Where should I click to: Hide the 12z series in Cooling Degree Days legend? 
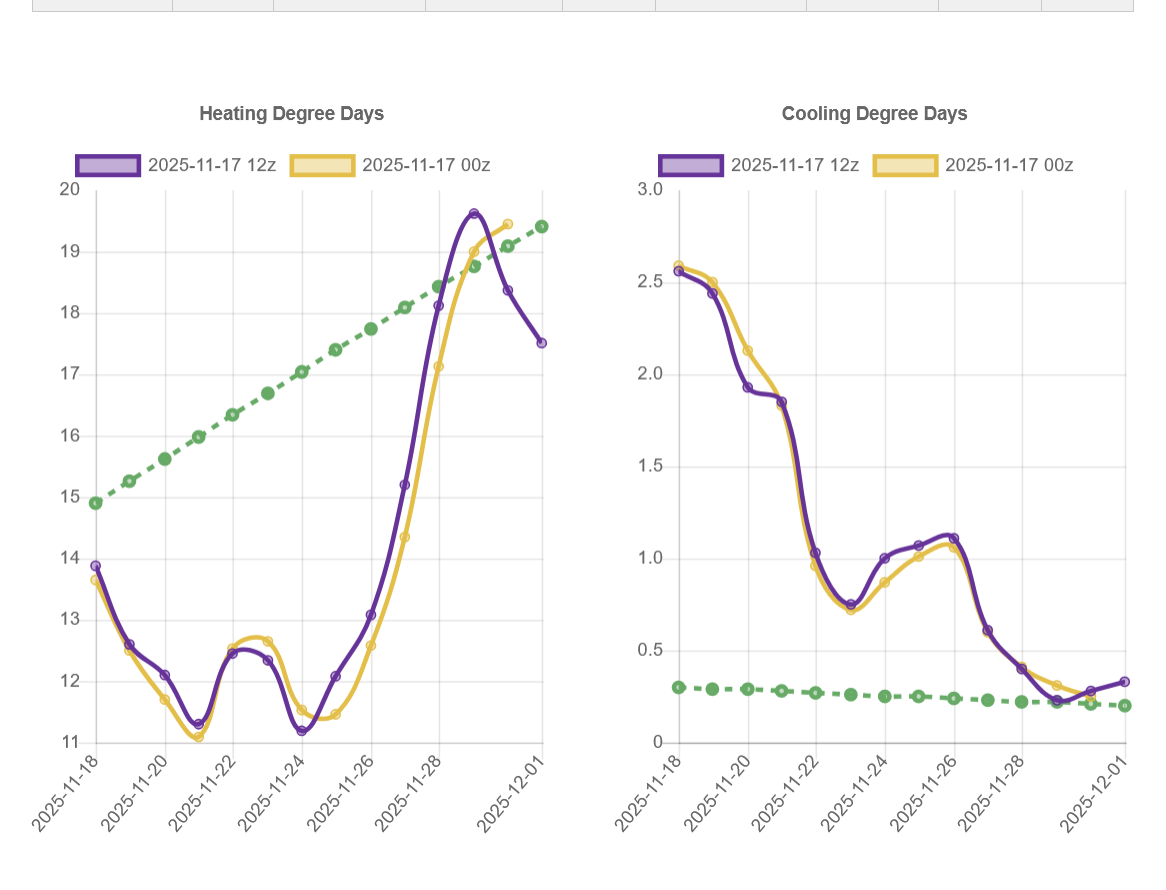point(794,165)
